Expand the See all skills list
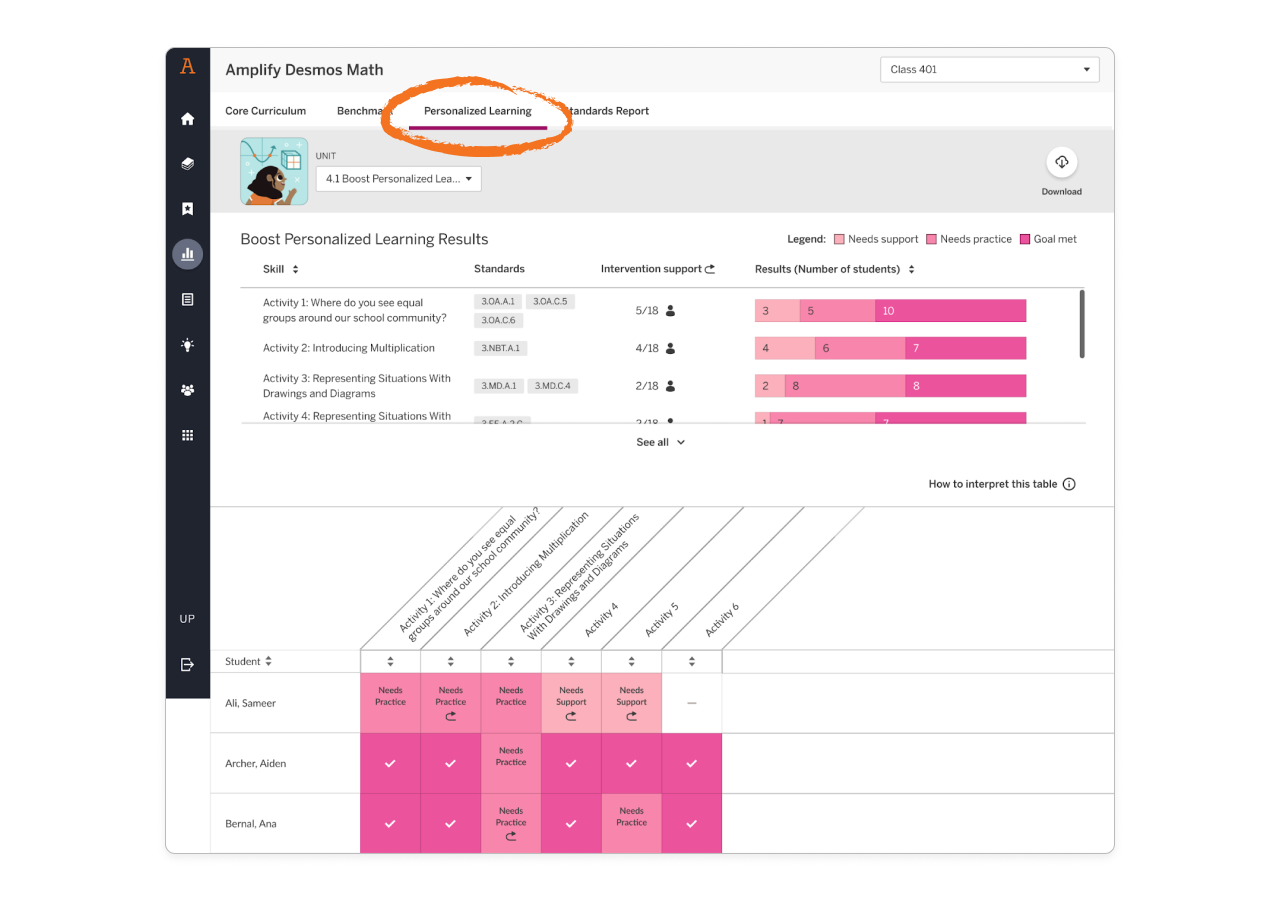Image resolution: width=1280 pixels, height=900 pixels. [x=660, y=442]
